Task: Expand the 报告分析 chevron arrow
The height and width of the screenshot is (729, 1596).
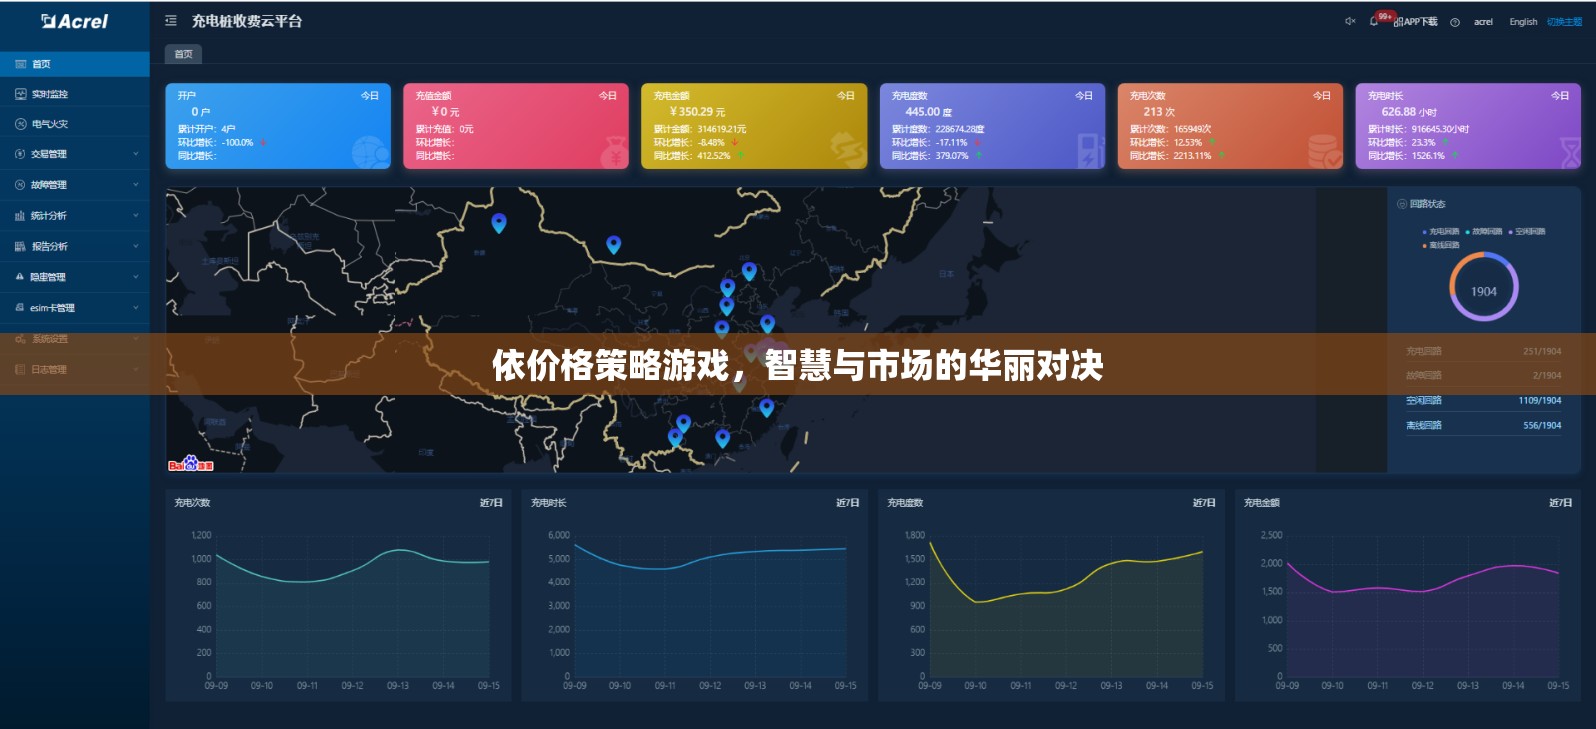Action: click(136, 246)
